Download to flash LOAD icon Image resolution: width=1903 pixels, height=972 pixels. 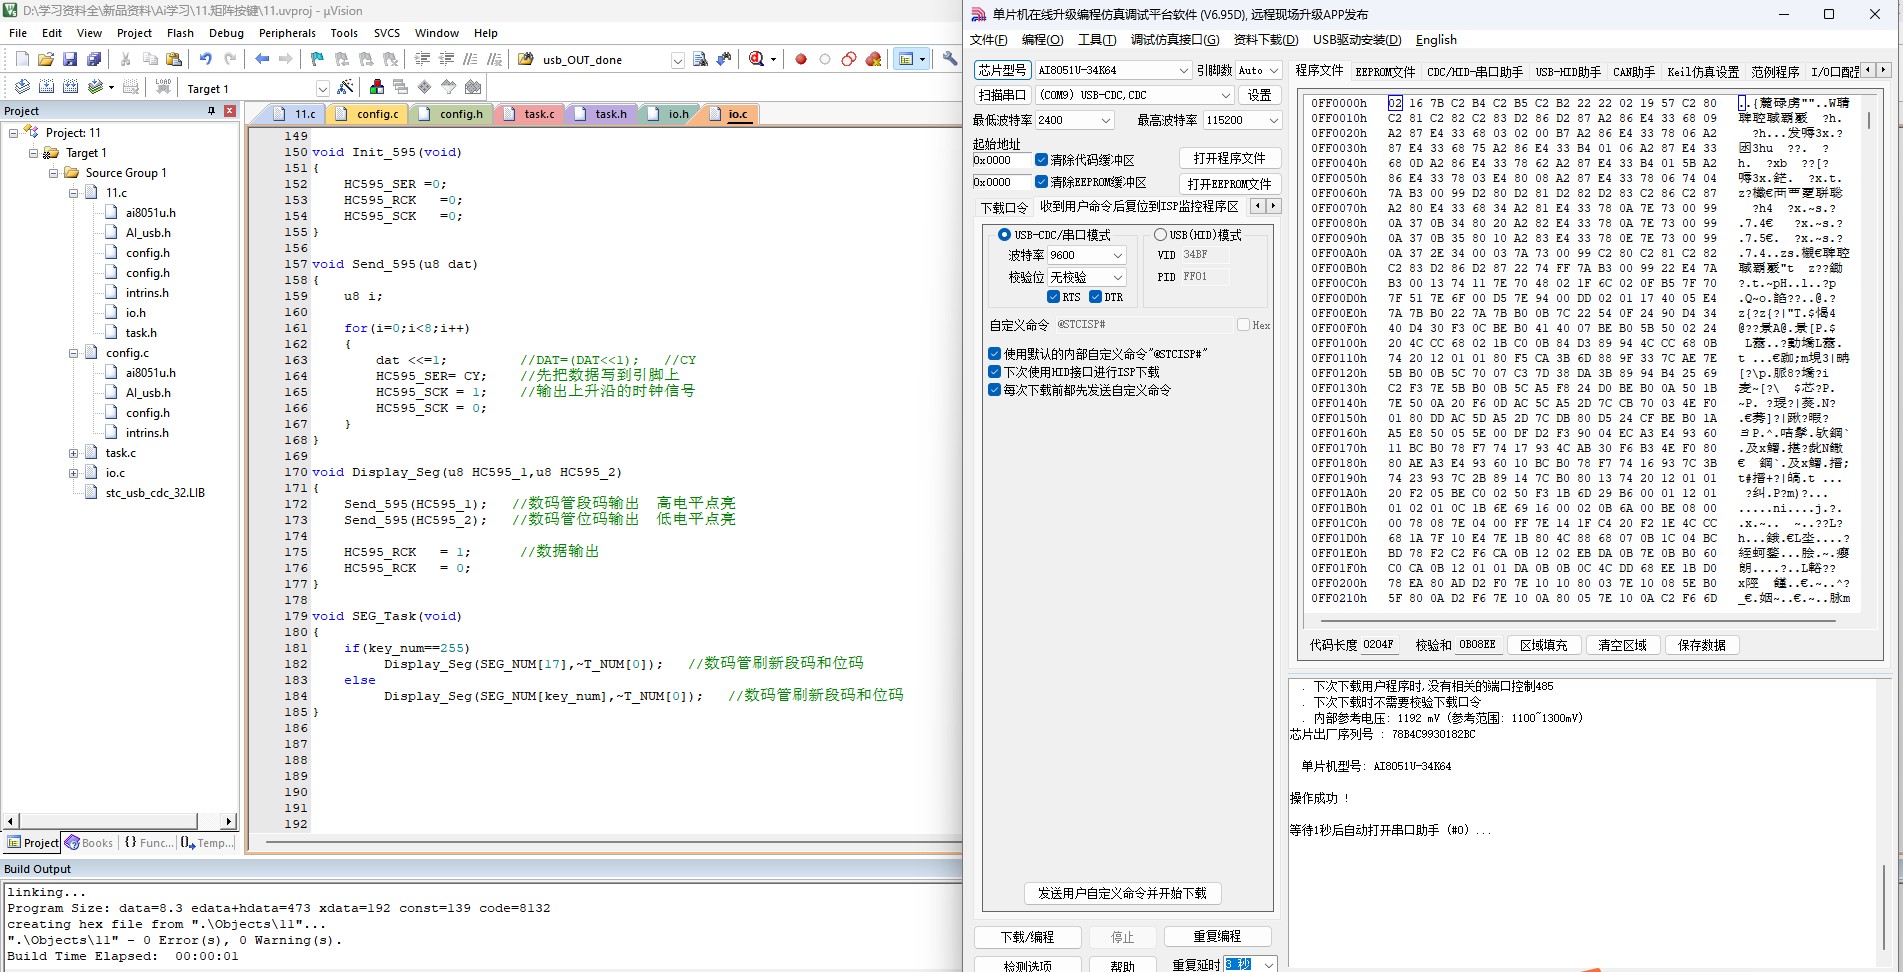[x=163, y=88]
